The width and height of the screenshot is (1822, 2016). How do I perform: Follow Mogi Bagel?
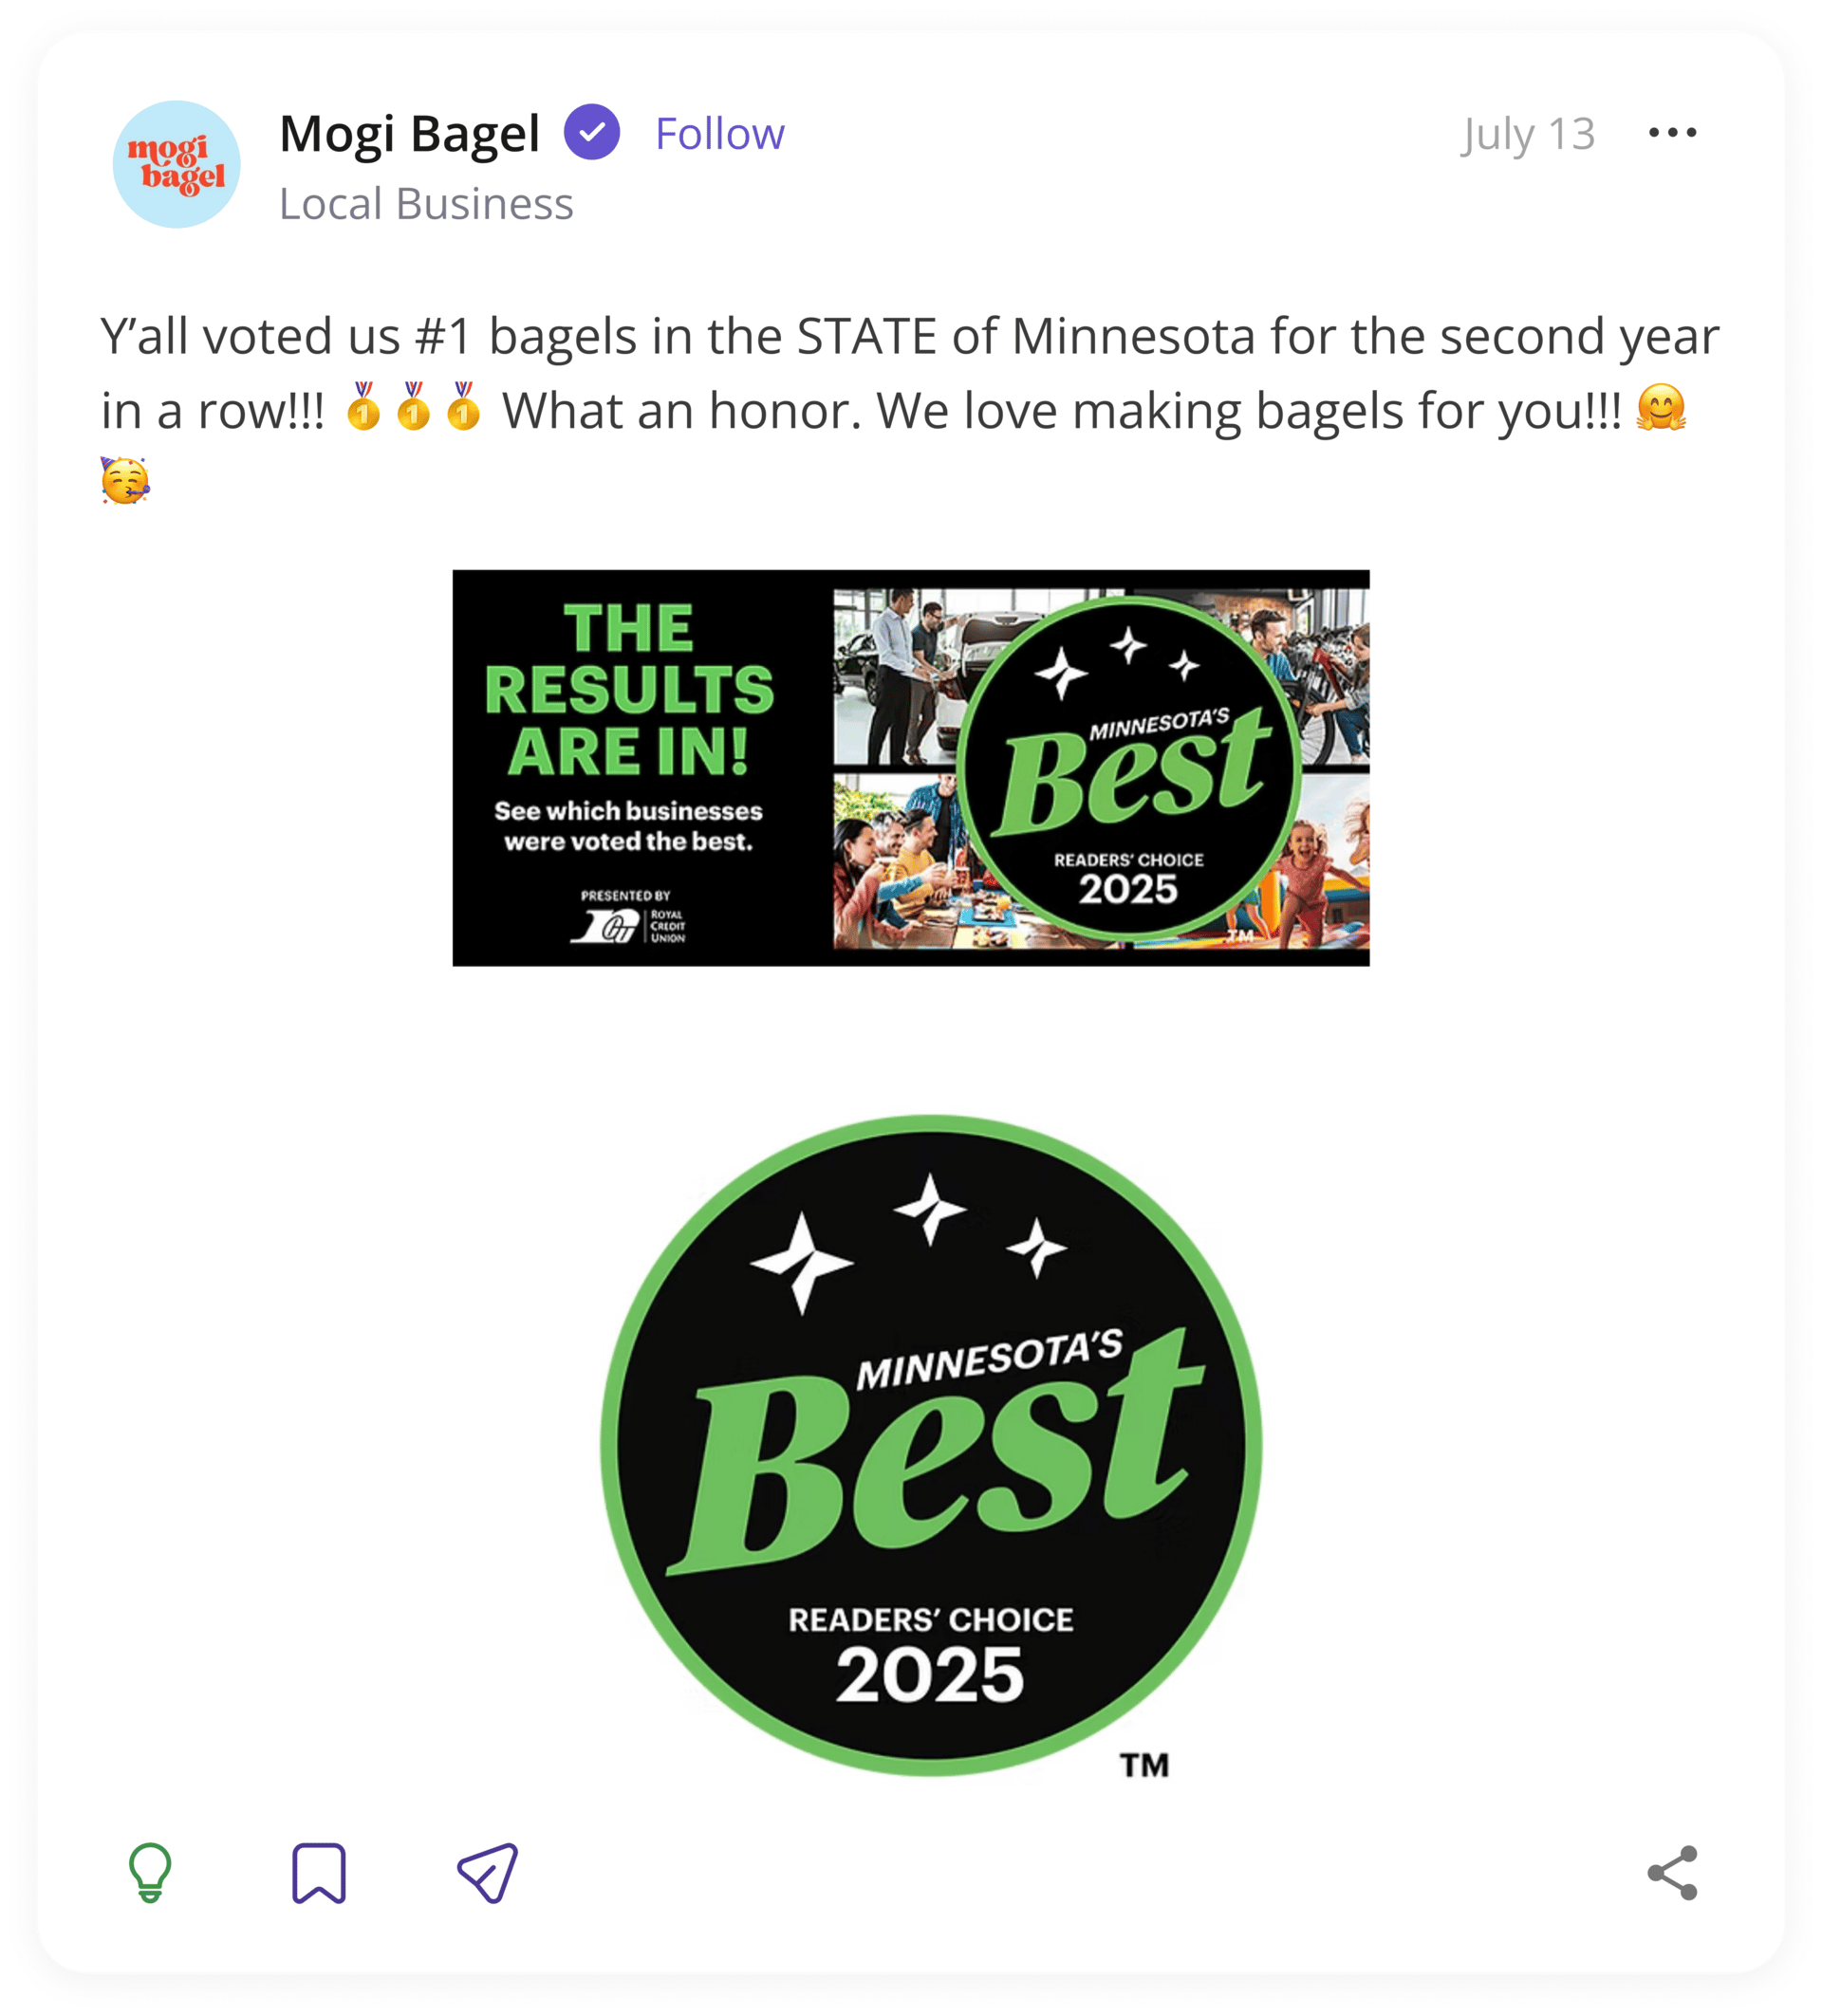[720, 134]
